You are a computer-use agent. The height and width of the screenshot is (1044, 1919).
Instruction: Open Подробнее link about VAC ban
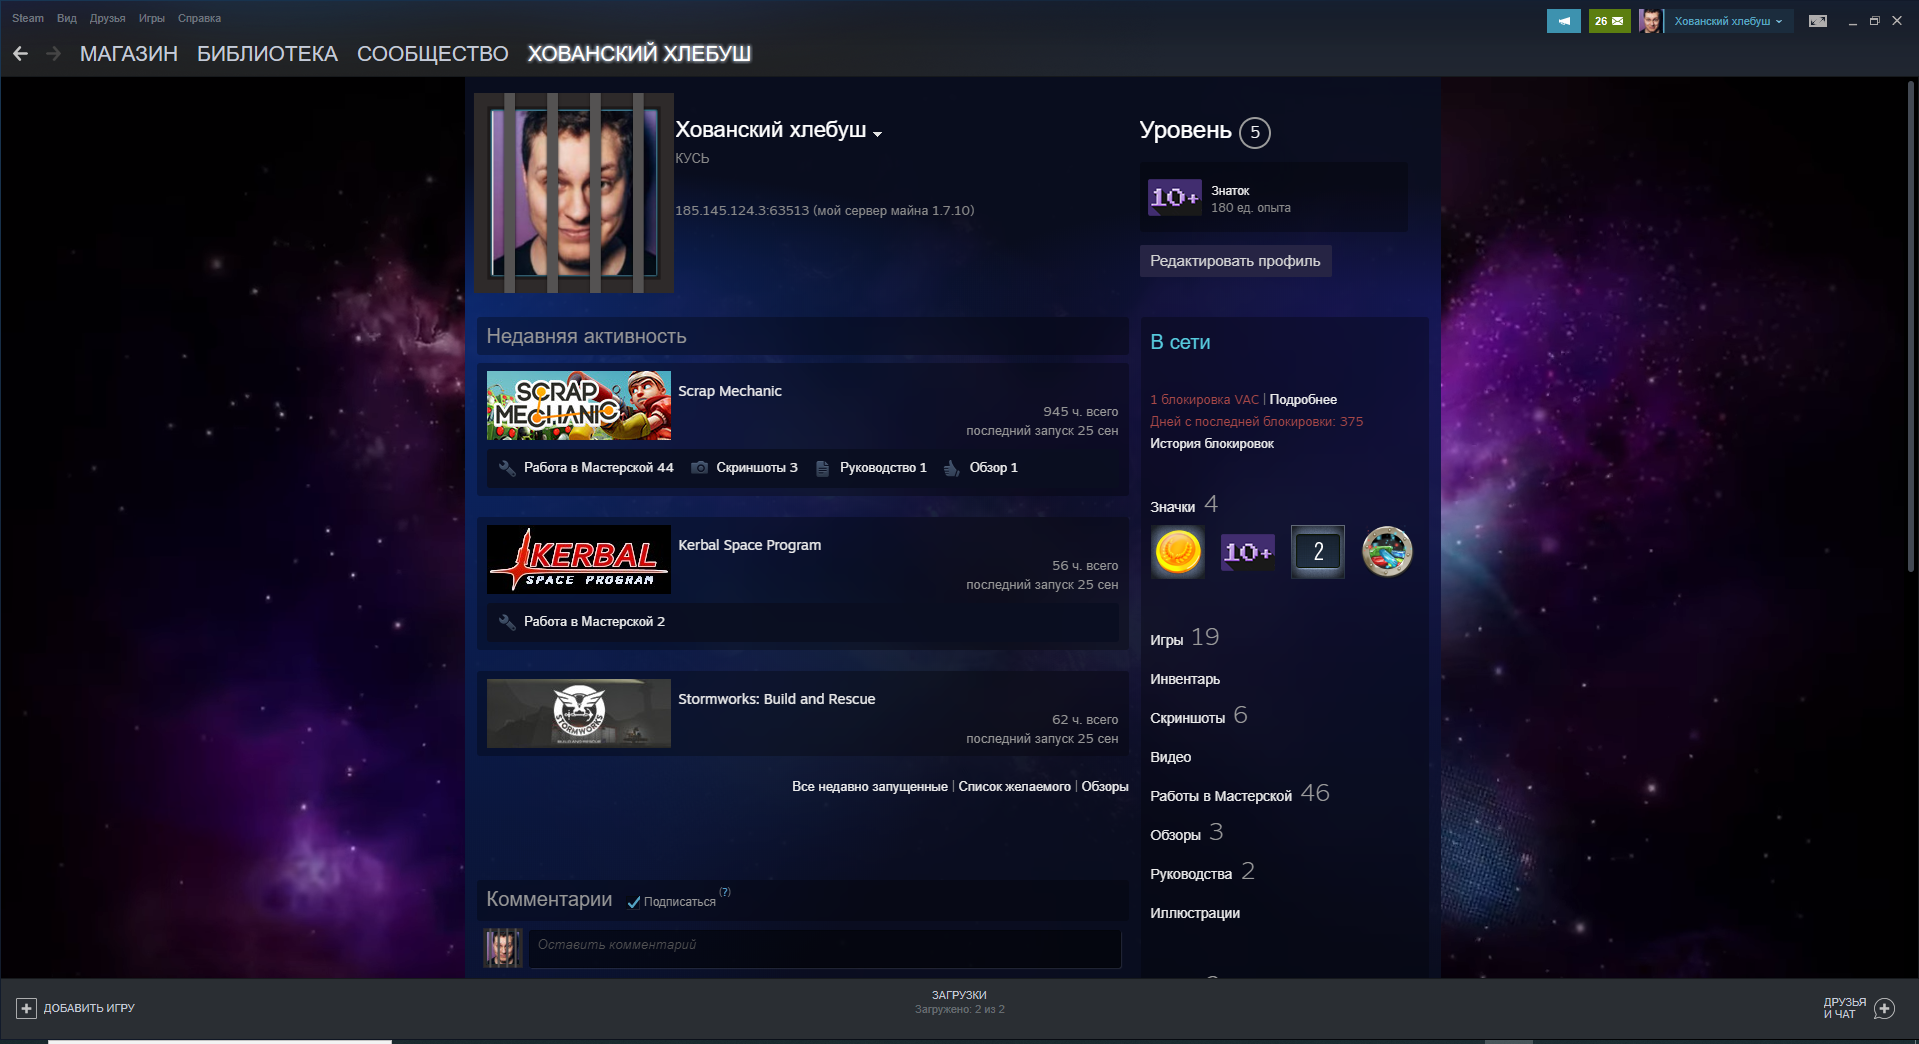(x=1303, y=400)
